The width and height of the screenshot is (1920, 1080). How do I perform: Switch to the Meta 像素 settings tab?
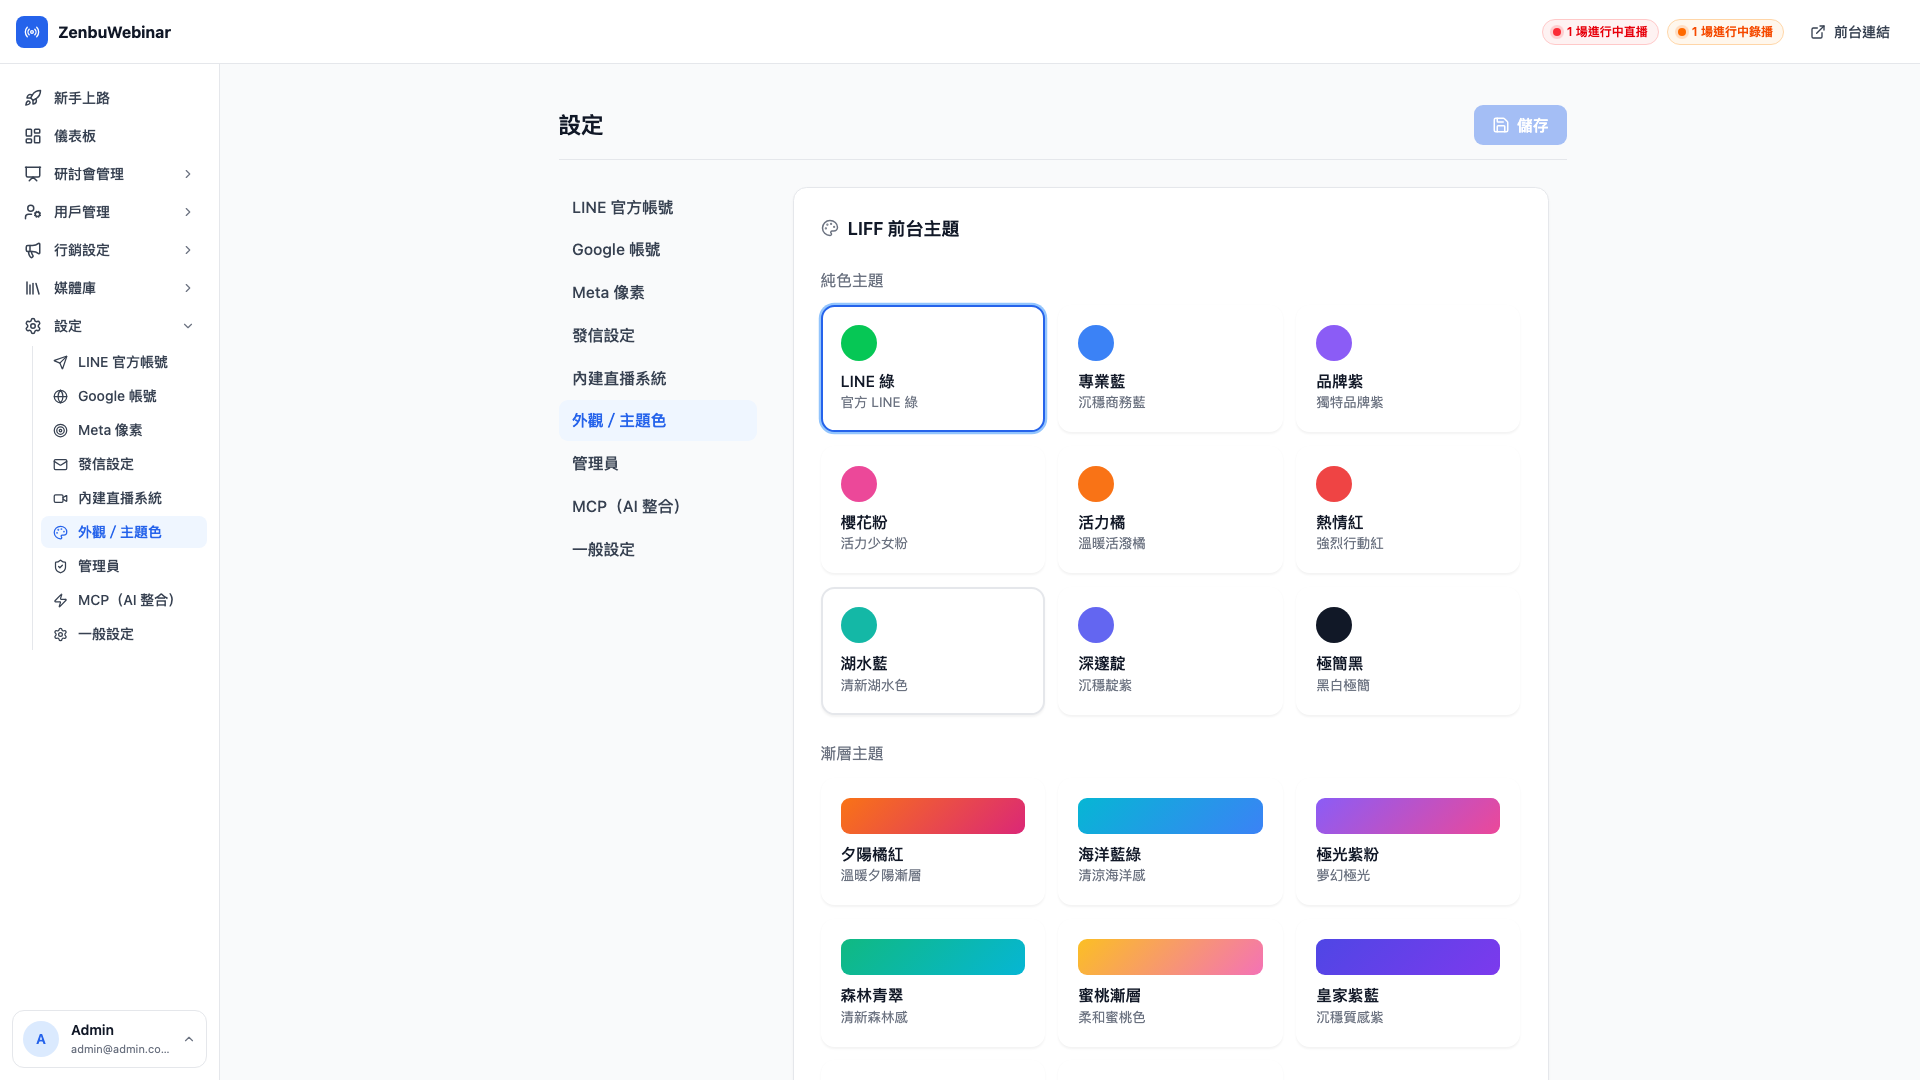point(658,293)
